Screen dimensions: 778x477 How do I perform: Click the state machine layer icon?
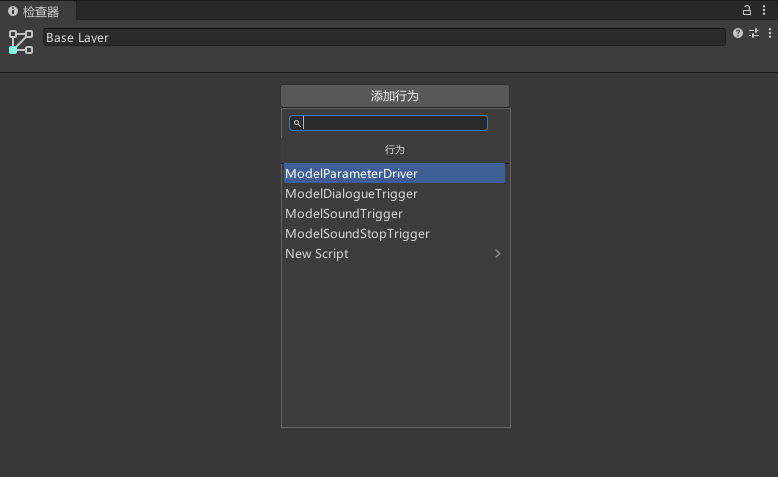pos(21,42)
